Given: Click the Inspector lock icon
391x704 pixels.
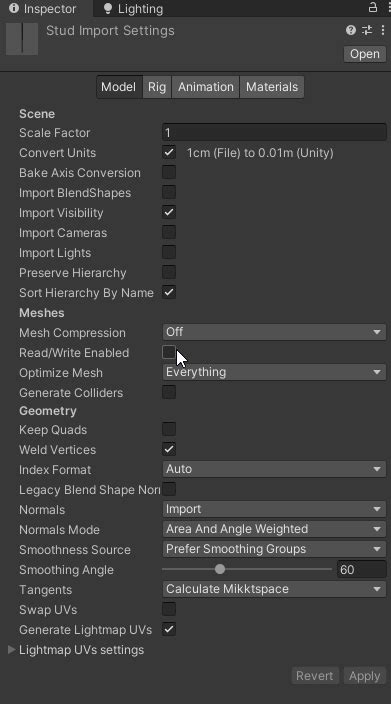Looking at the screenshot, I should (x=373, y=7).
